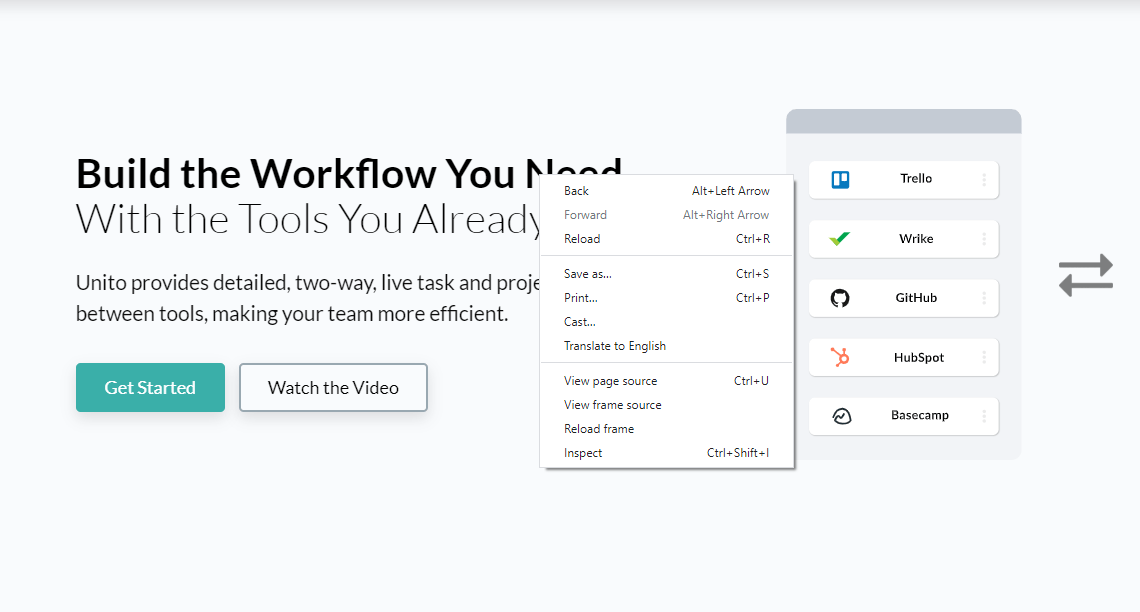Choose Translate to English option
Viewport: 1140px width, 612px height.
(x=667, y=345)
